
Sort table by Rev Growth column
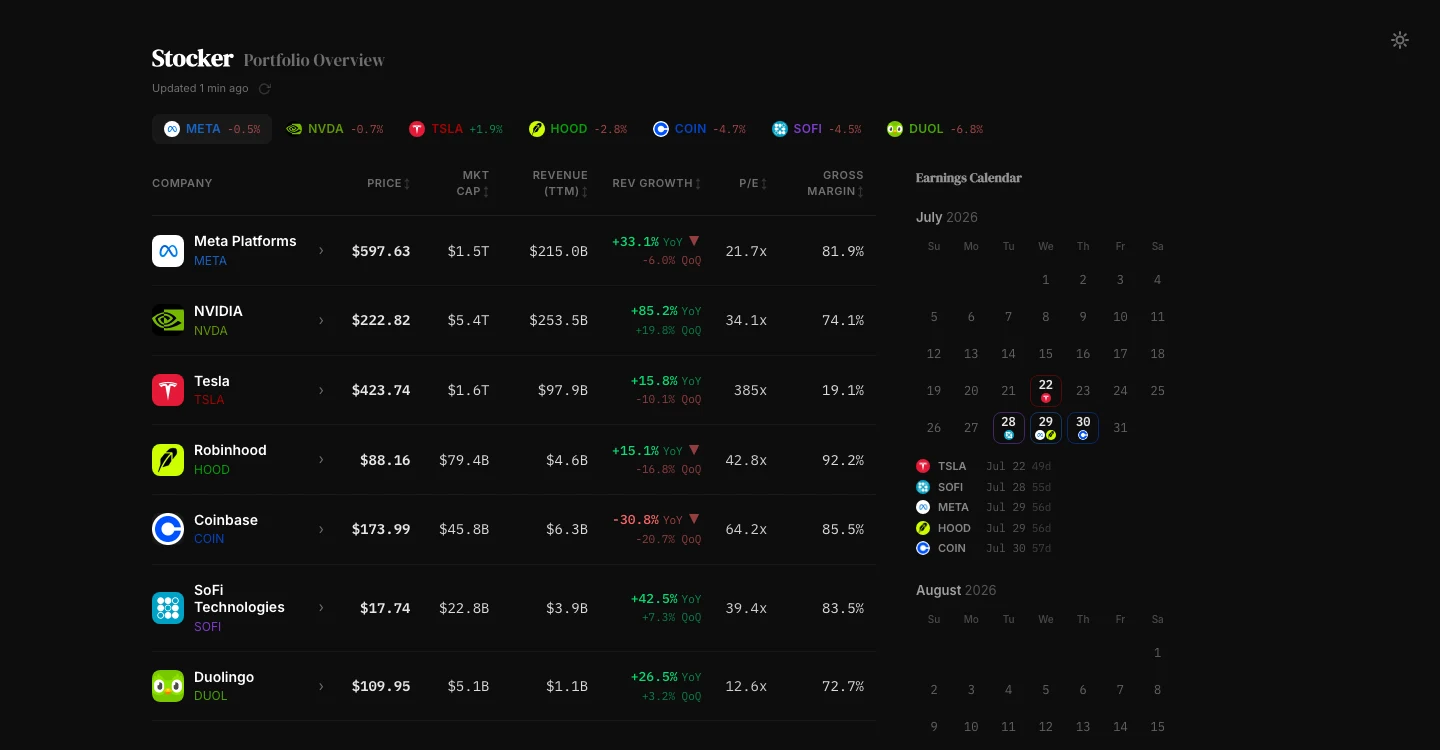tap(657, 183)
